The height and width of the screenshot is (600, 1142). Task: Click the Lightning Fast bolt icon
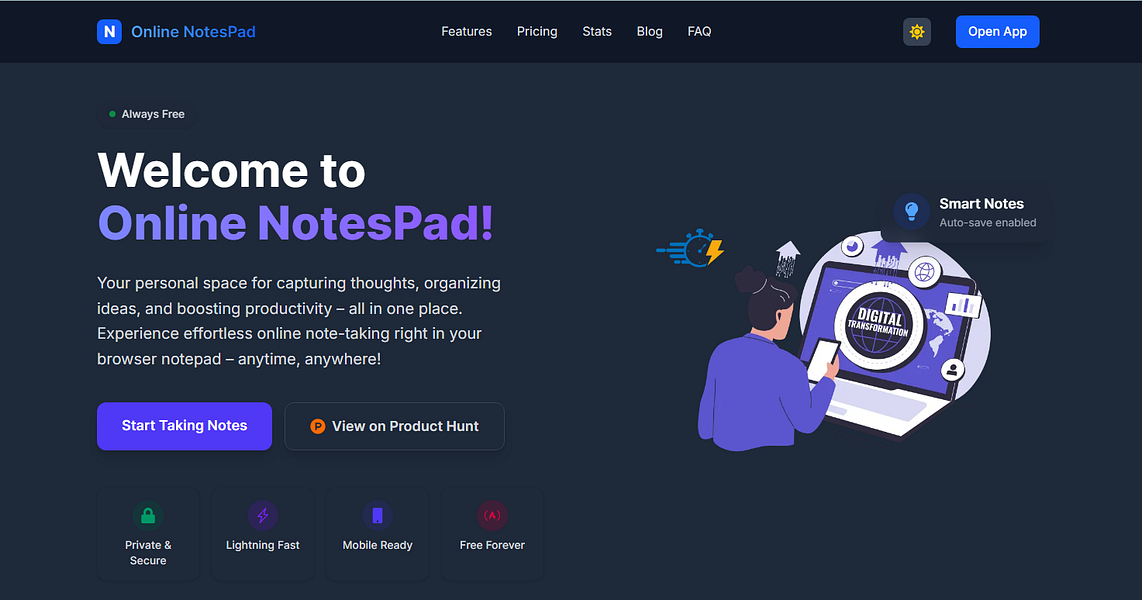262,515
